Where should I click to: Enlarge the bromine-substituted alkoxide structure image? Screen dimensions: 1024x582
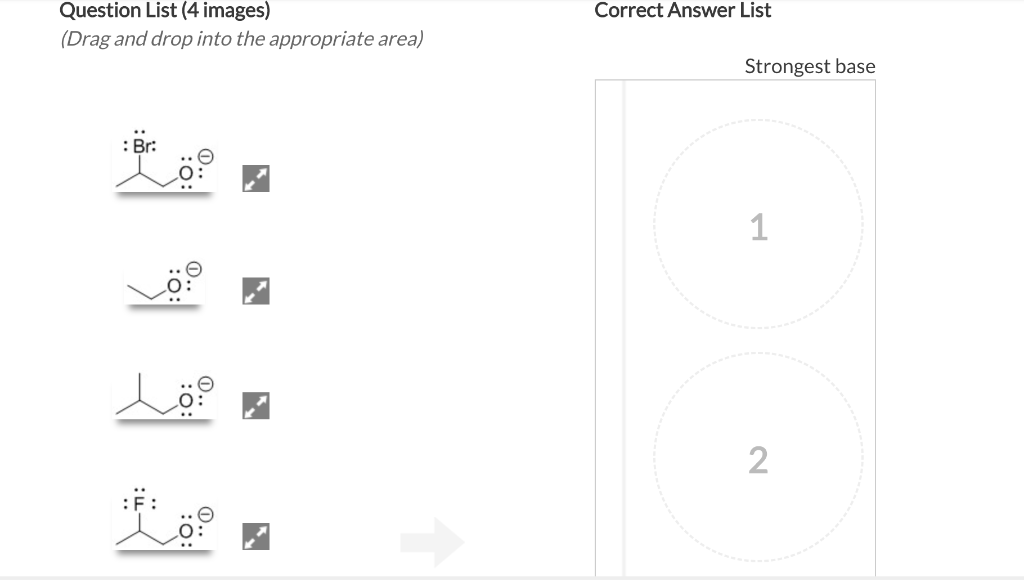pos(254,177)
